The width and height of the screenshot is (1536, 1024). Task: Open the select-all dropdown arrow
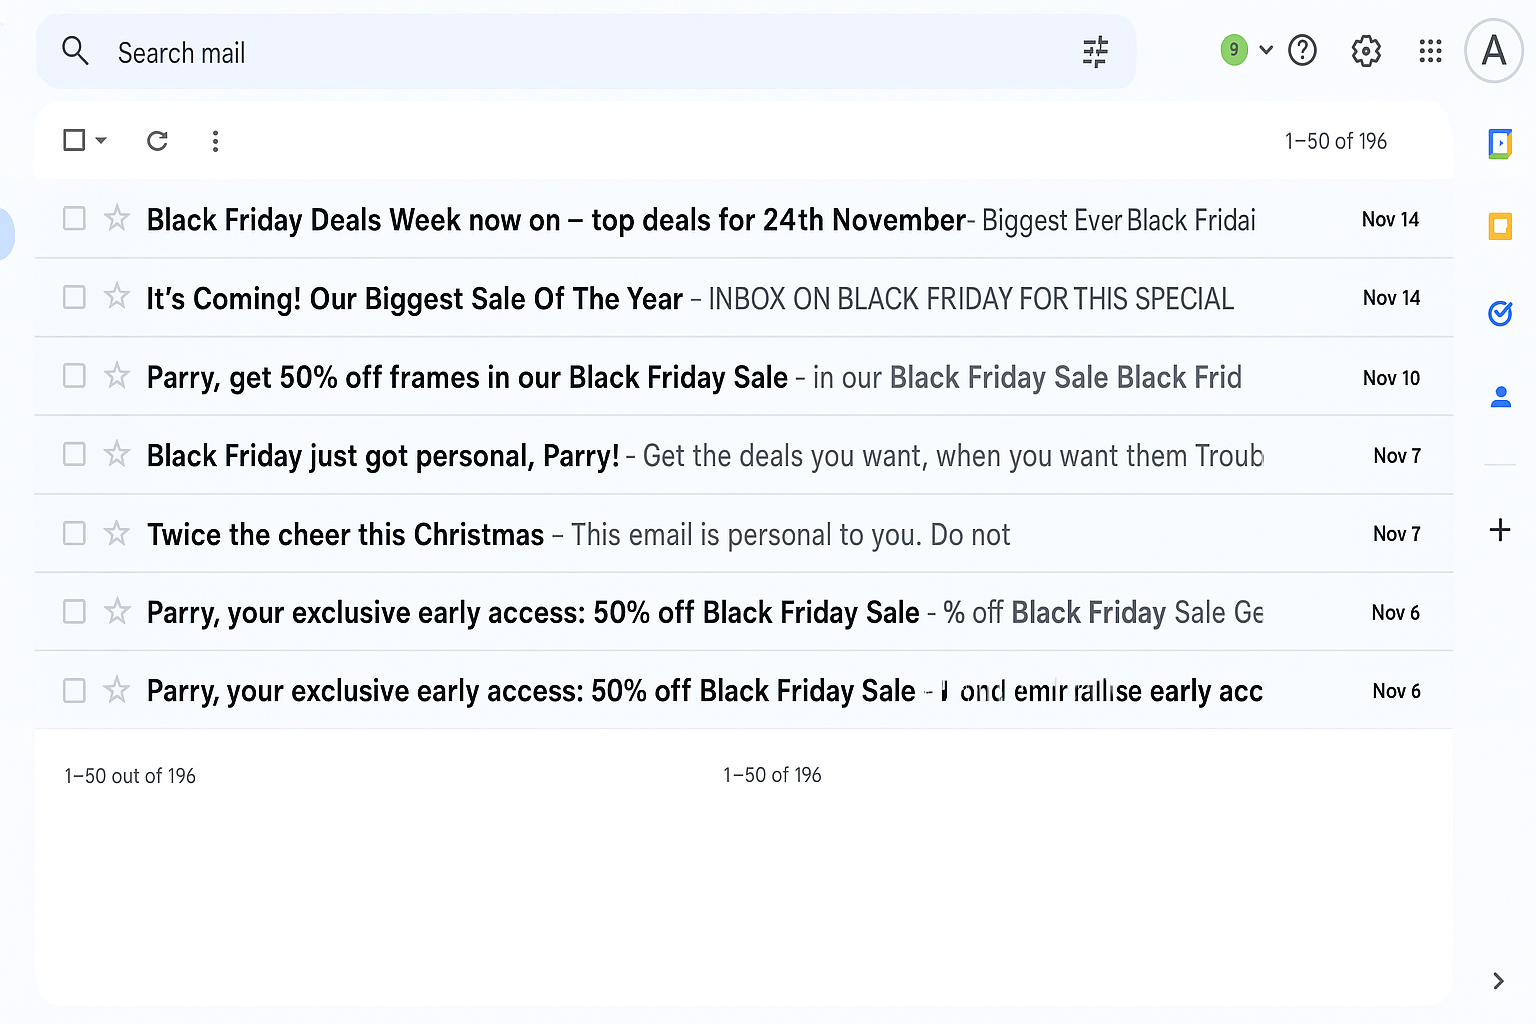point(99,140)
